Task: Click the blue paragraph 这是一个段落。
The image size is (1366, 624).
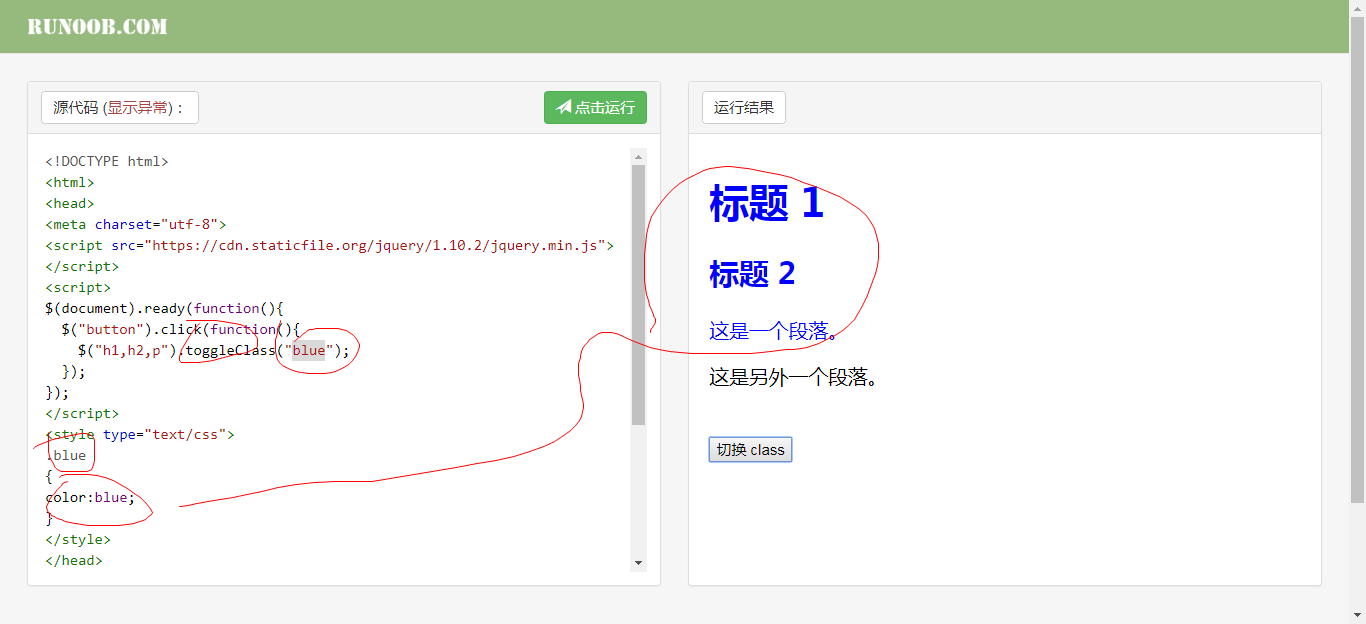Action: 774,331
